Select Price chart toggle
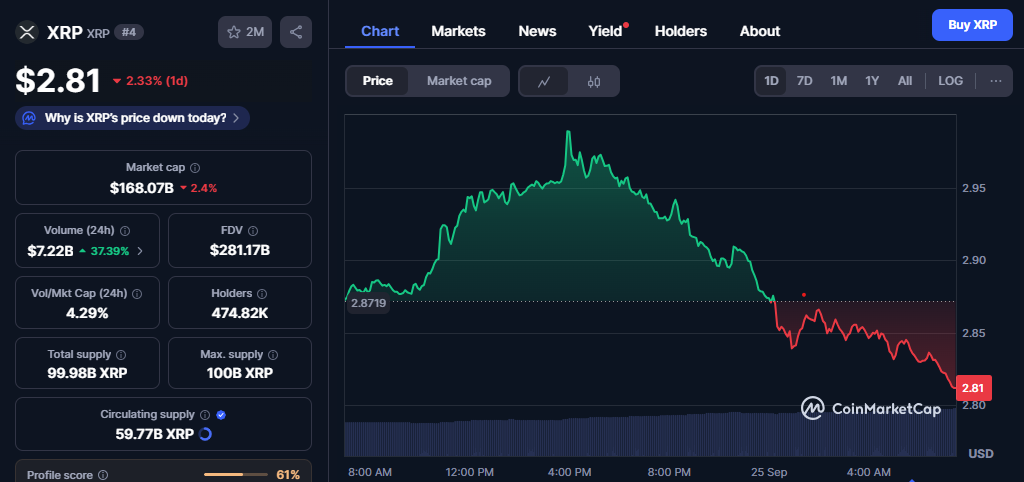The width and height of the screenshot is (1024, 482). coord(377,81)
